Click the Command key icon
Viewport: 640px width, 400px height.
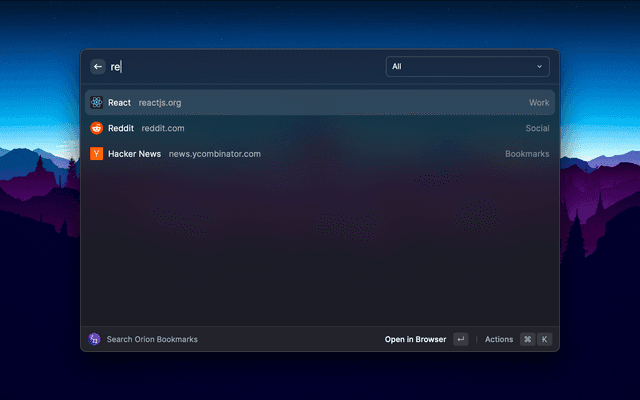527,339
